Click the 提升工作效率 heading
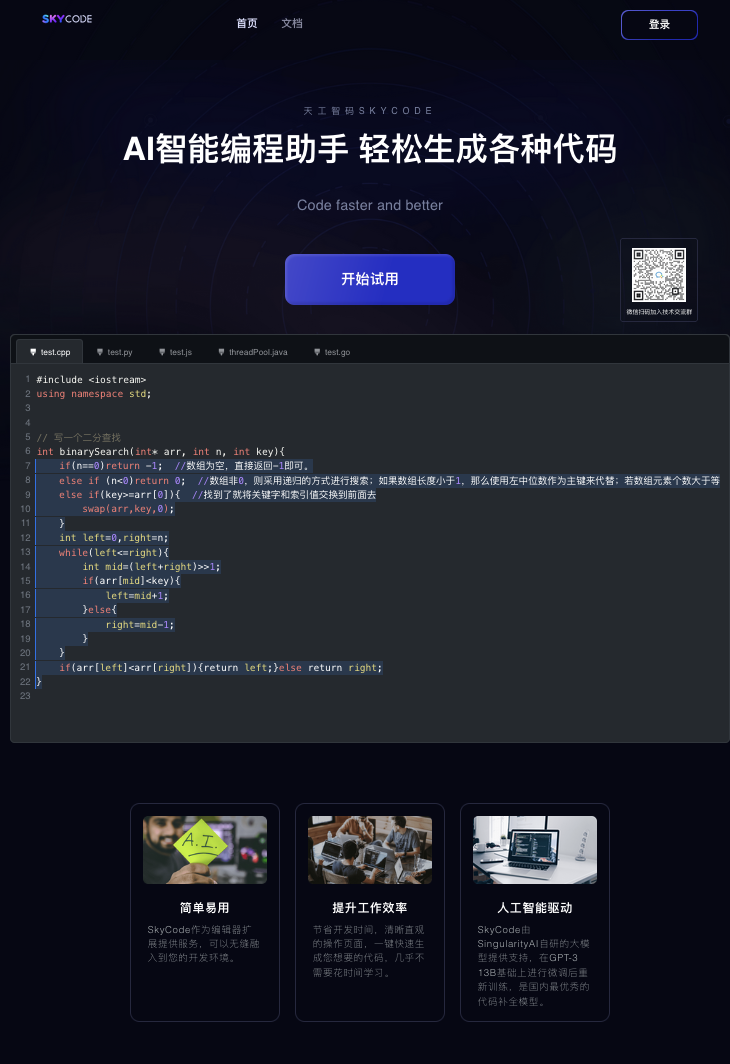The height and width of the screenshot is (1064, 730). (370, 907)
